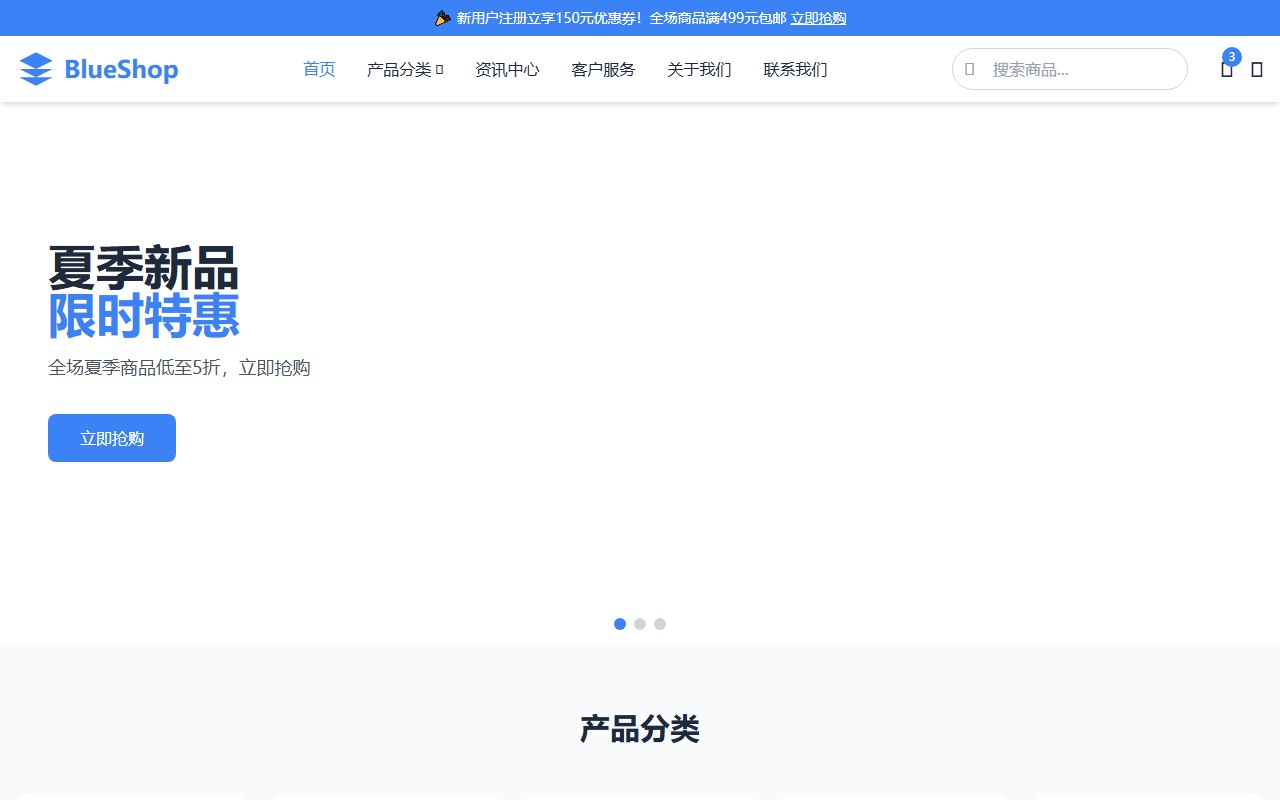1280x800 pixels.
Task: Open the 客户服务 menu item
Action: (x=603, y=69)
